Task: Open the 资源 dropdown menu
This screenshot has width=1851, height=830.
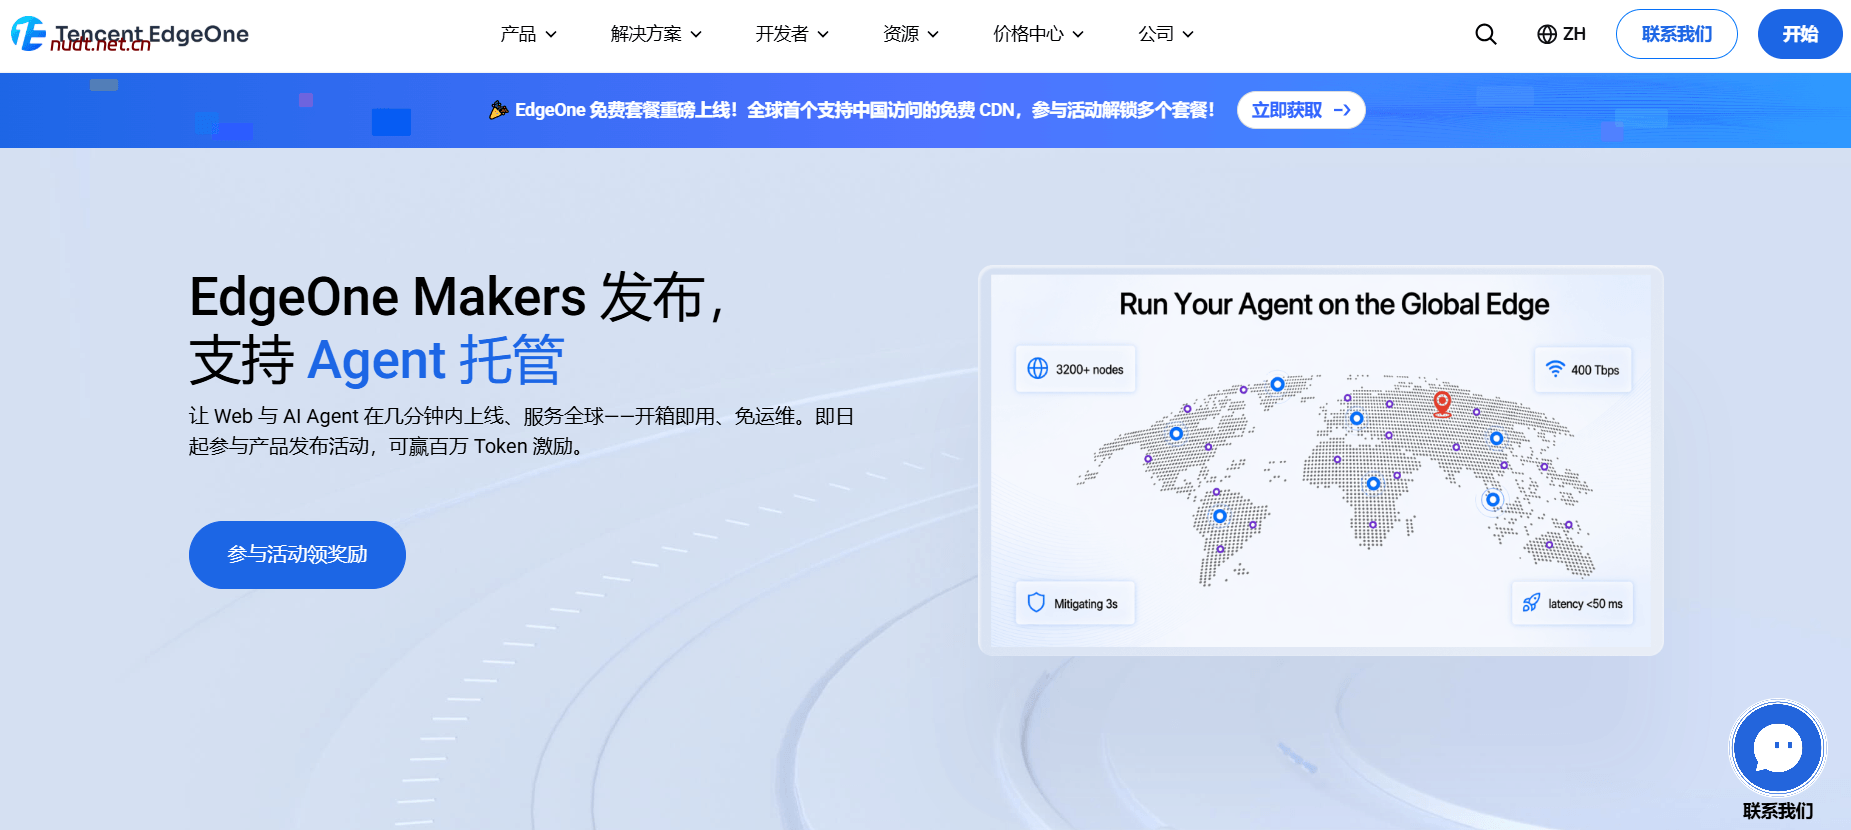Action: pyautogui.click(x=911, y=34)
